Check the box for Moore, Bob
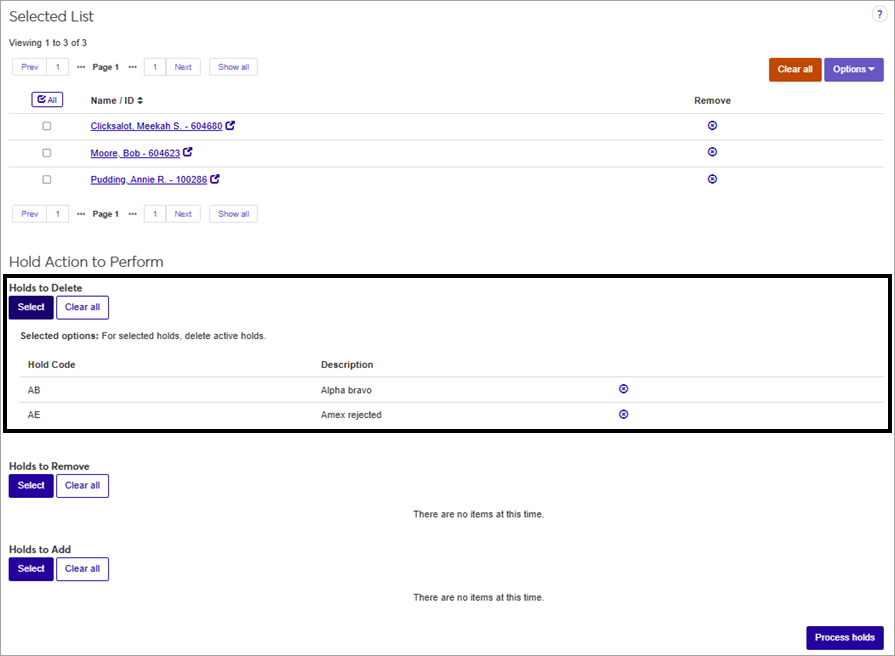 pos(47,152)
